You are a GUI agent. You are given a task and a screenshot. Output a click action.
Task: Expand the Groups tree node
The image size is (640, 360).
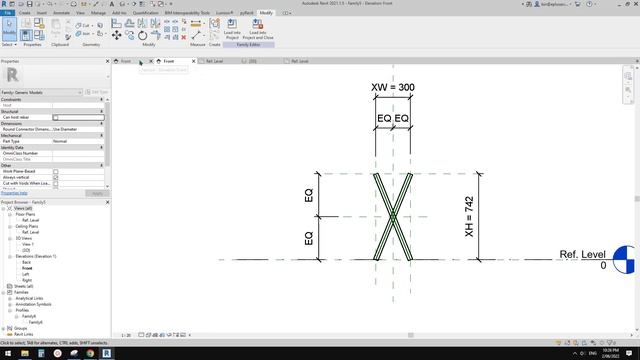click(4, 328)
